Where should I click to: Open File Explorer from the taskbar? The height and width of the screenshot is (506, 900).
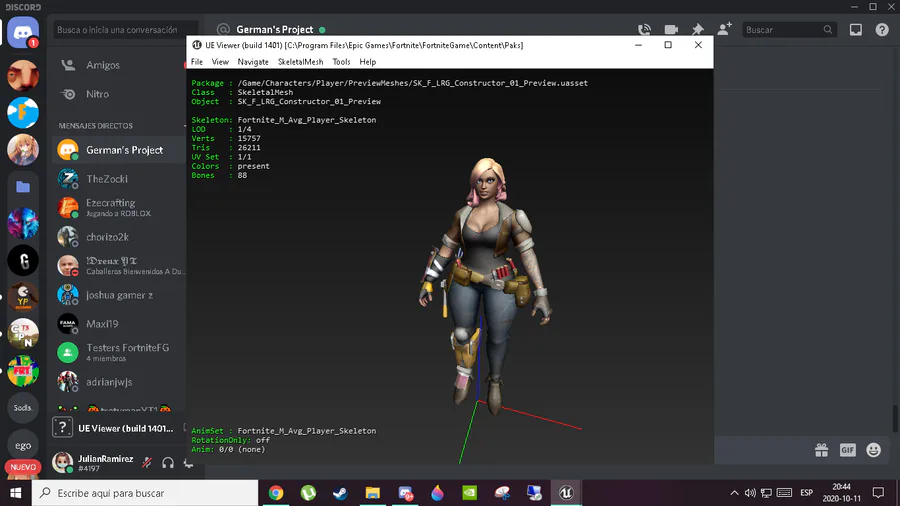(x=373, y=493)
